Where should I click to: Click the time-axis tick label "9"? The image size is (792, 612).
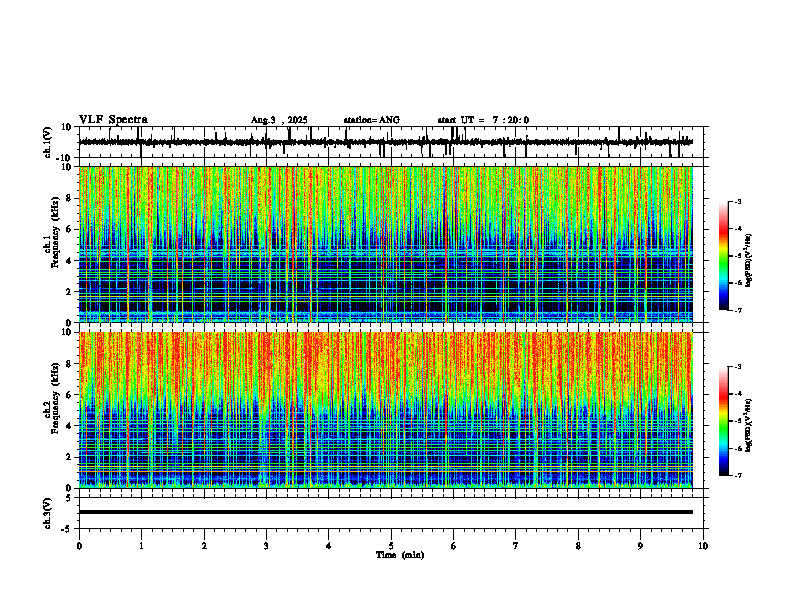pos(640,546)
